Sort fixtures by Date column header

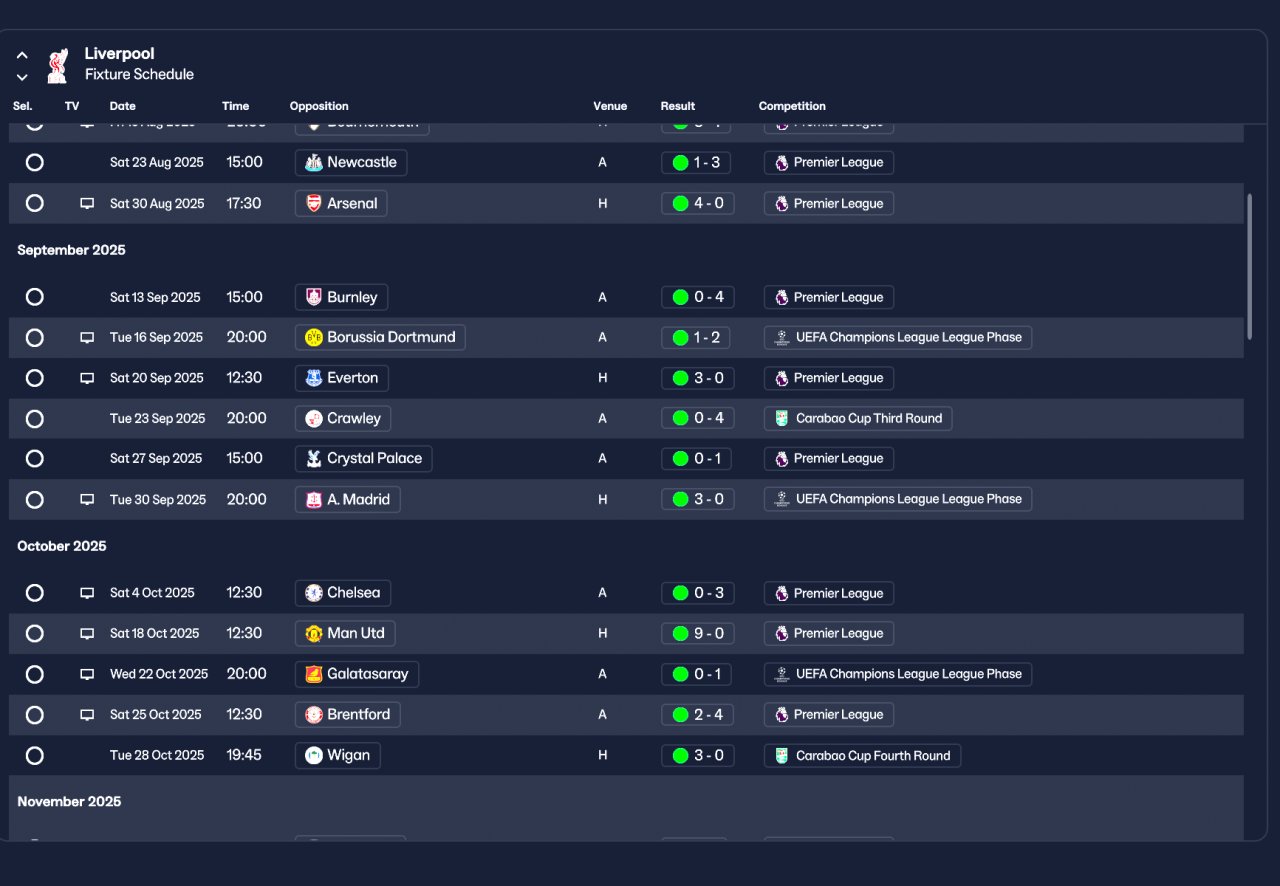coord(123,106)
